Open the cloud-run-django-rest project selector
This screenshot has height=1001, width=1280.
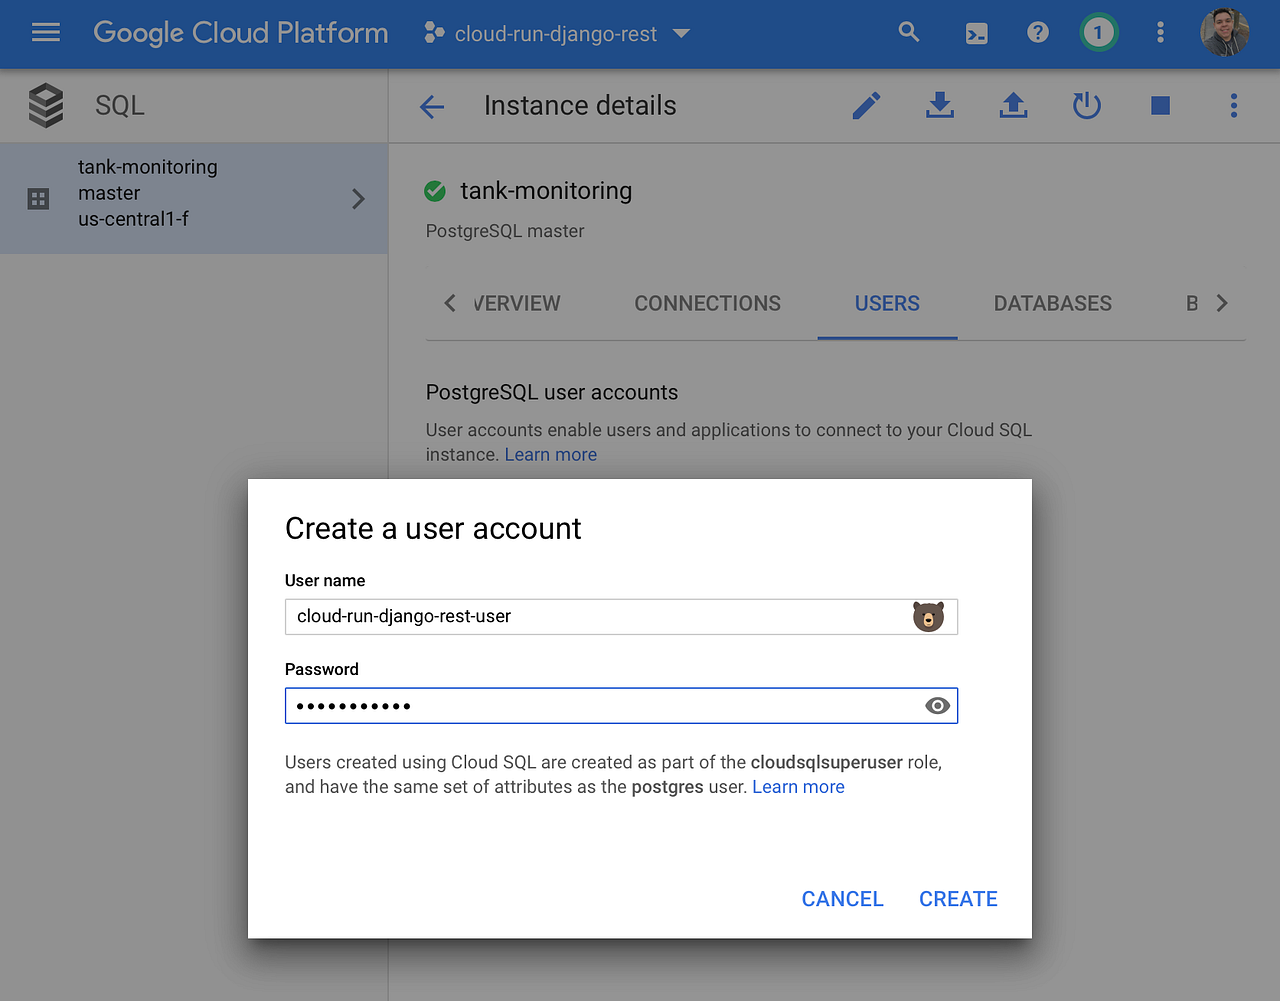556,33
